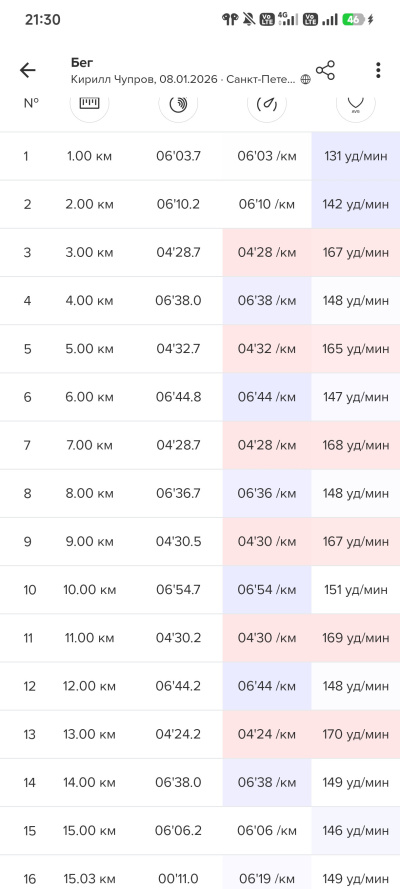Screen dimensions: 400x889
Task: Tap the № column header
Action: click(x=31, y=103)
